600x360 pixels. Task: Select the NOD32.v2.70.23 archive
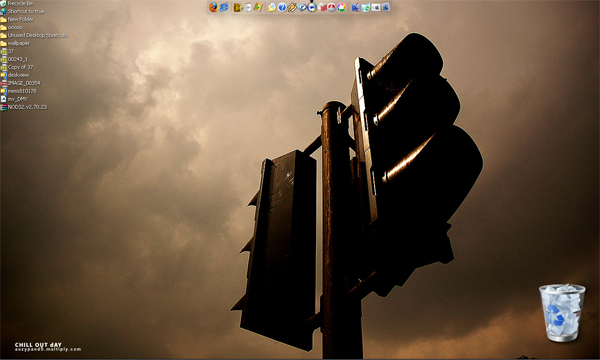(23, 107)
